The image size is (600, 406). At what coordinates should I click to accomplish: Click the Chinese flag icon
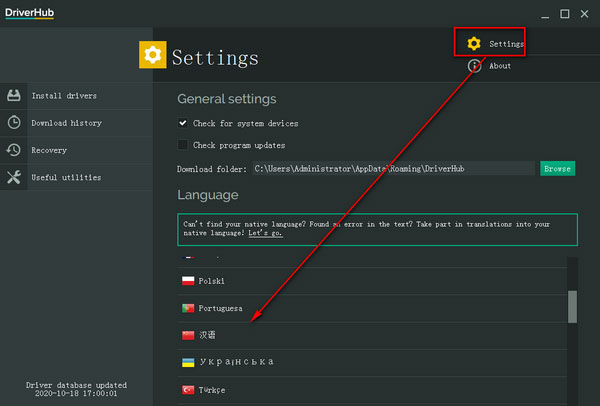coord(187,335)
